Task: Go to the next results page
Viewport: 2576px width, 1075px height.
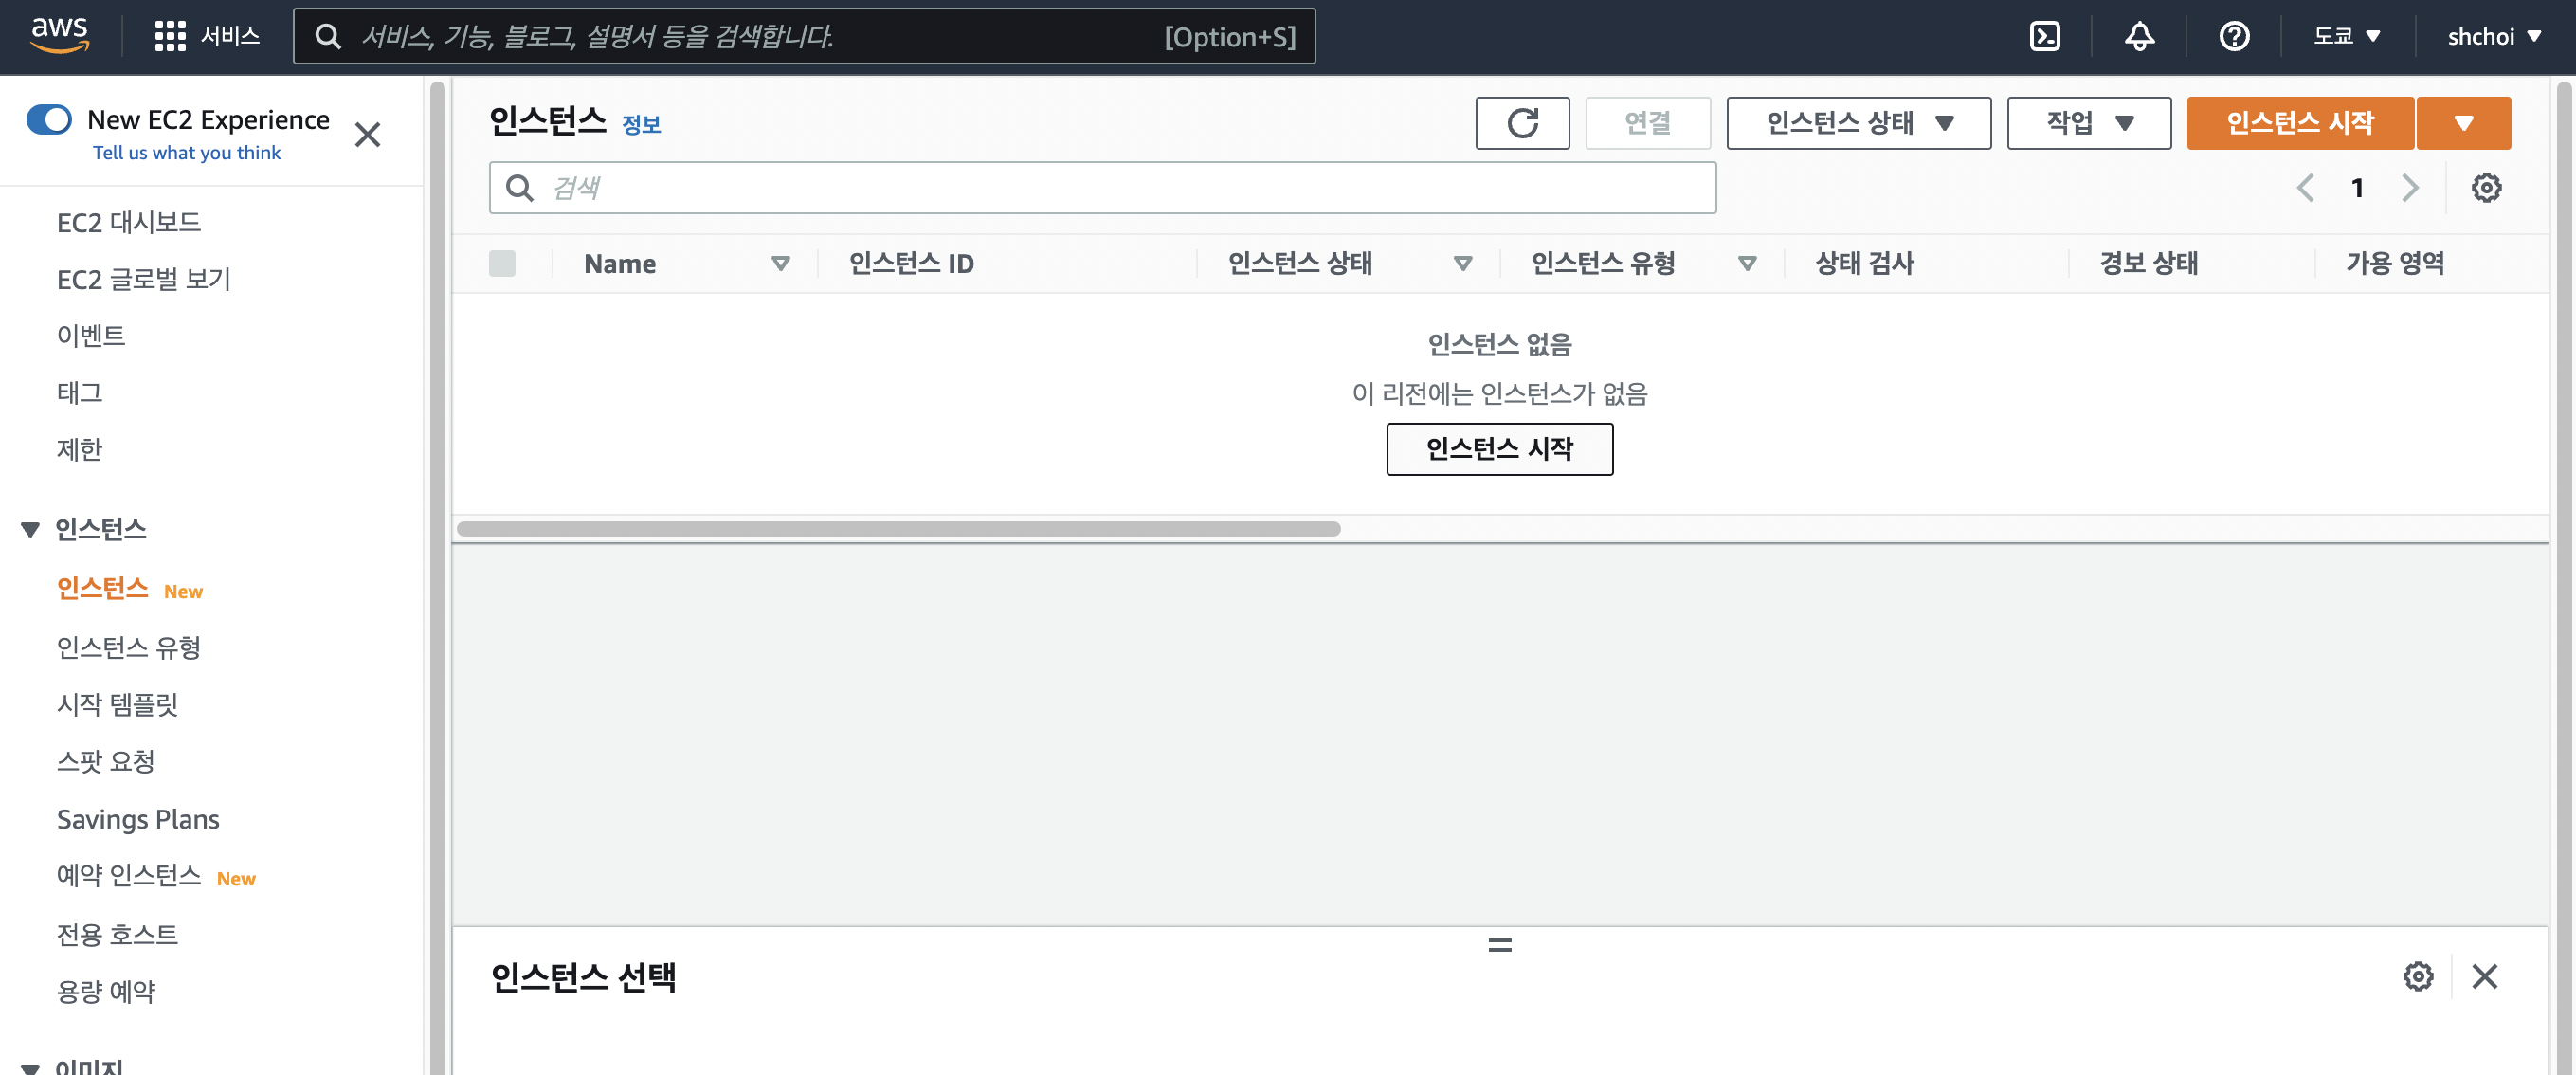Action: coord(2410,188)
